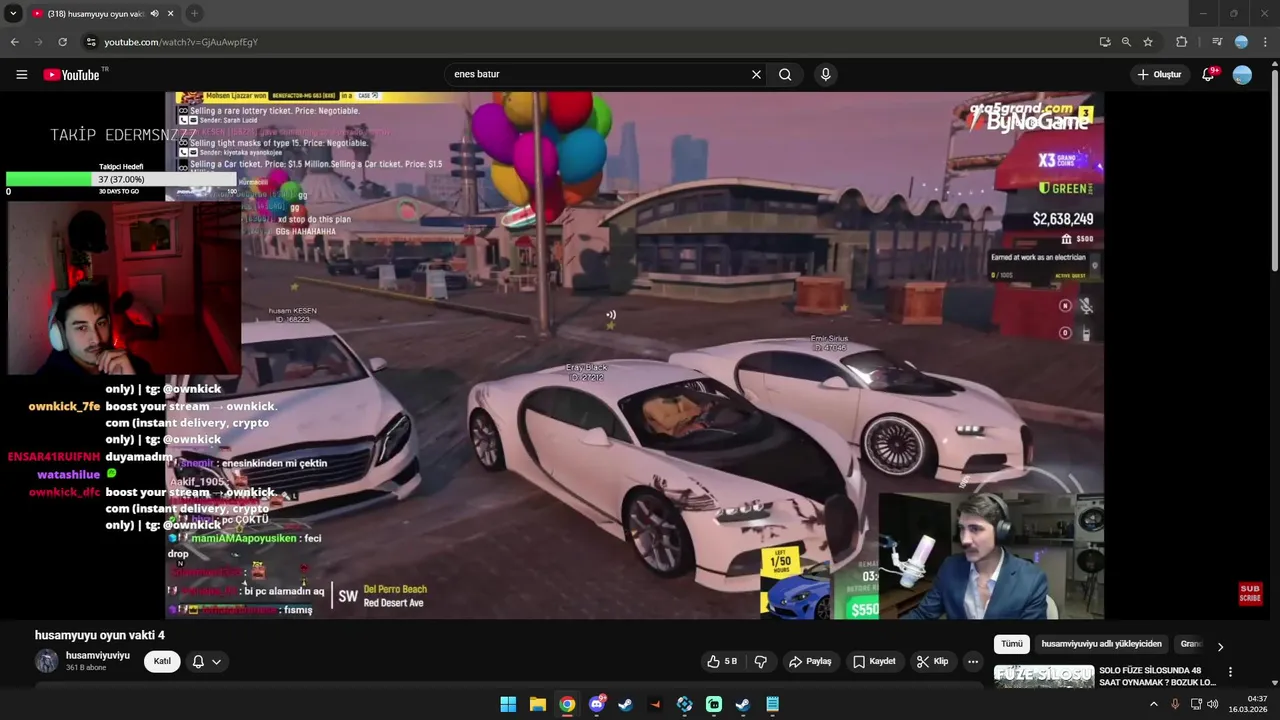Open FÜZE SİLOSU video thumbnail

coord(1044,677)
